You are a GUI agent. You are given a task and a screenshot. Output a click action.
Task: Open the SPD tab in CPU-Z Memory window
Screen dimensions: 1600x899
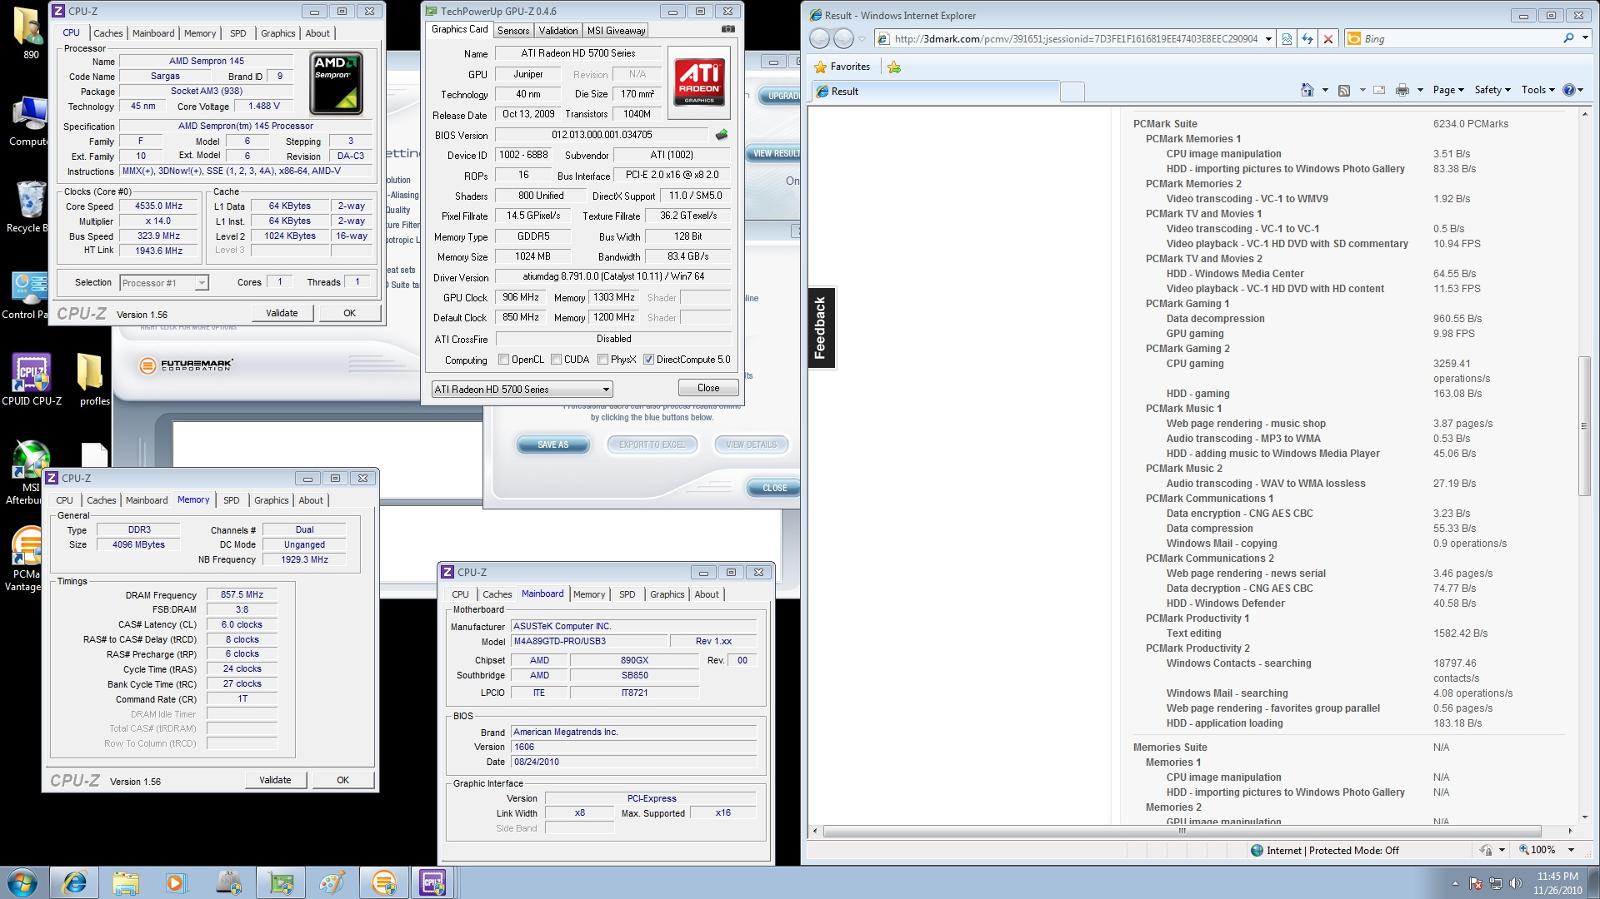[x=231, y=501]
